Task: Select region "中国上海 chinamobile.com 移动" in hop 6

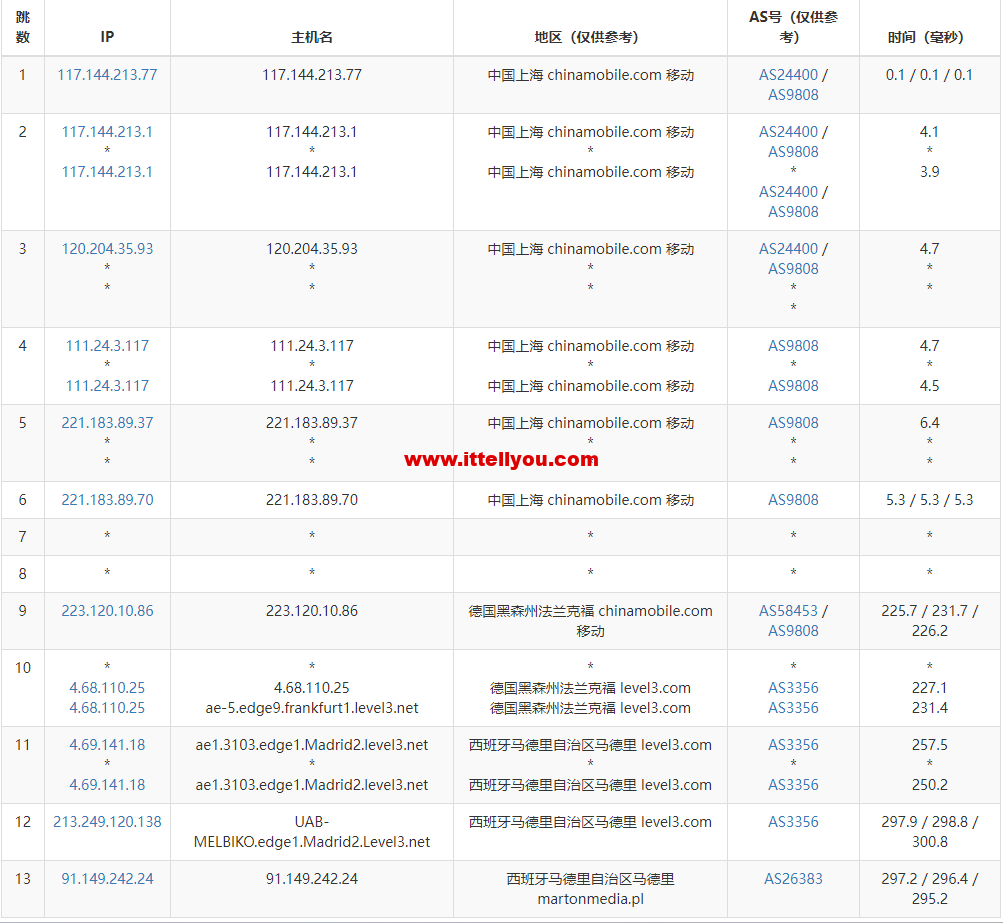Action: tap(590, 500)
